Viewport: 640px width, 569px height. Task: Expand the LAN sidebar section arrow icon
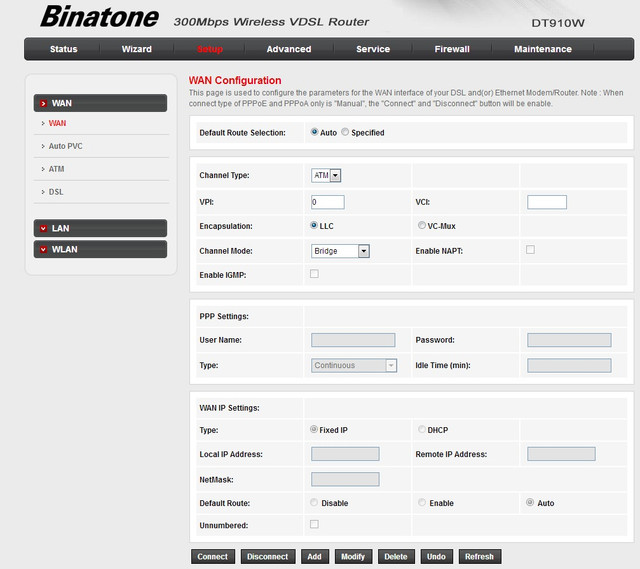point(43,229)
